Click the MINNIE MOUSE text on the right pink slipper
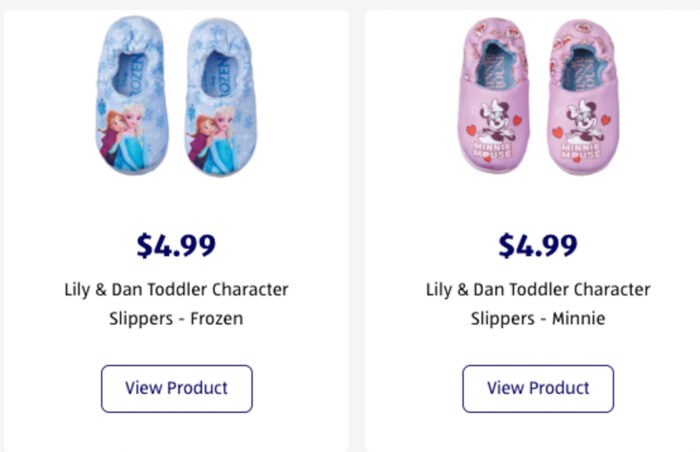Screen dimensions: 700x452 pyautogui.click(x=584, y=151)
